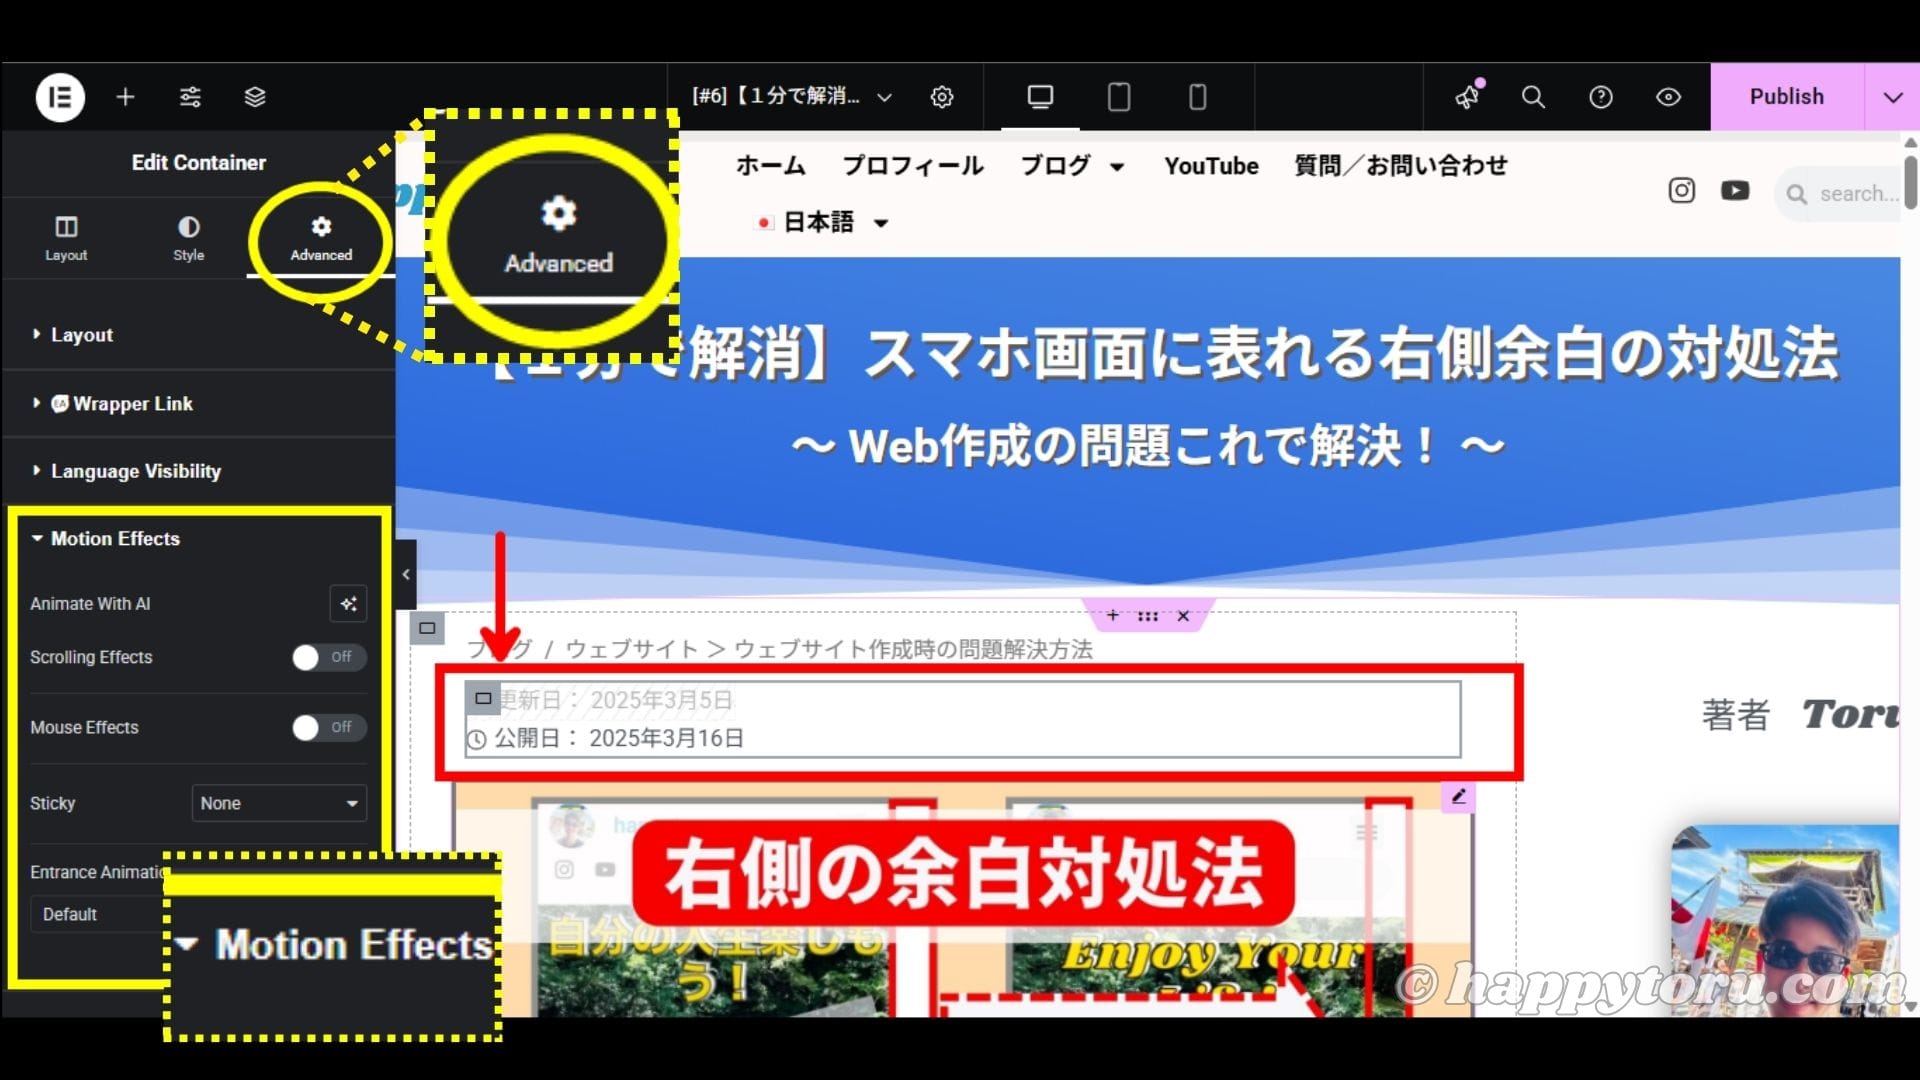Switch to tablet preview mode
Image resolution: width=1920 pixels, height=1080 pixels.
click(x=1119, y=97)
